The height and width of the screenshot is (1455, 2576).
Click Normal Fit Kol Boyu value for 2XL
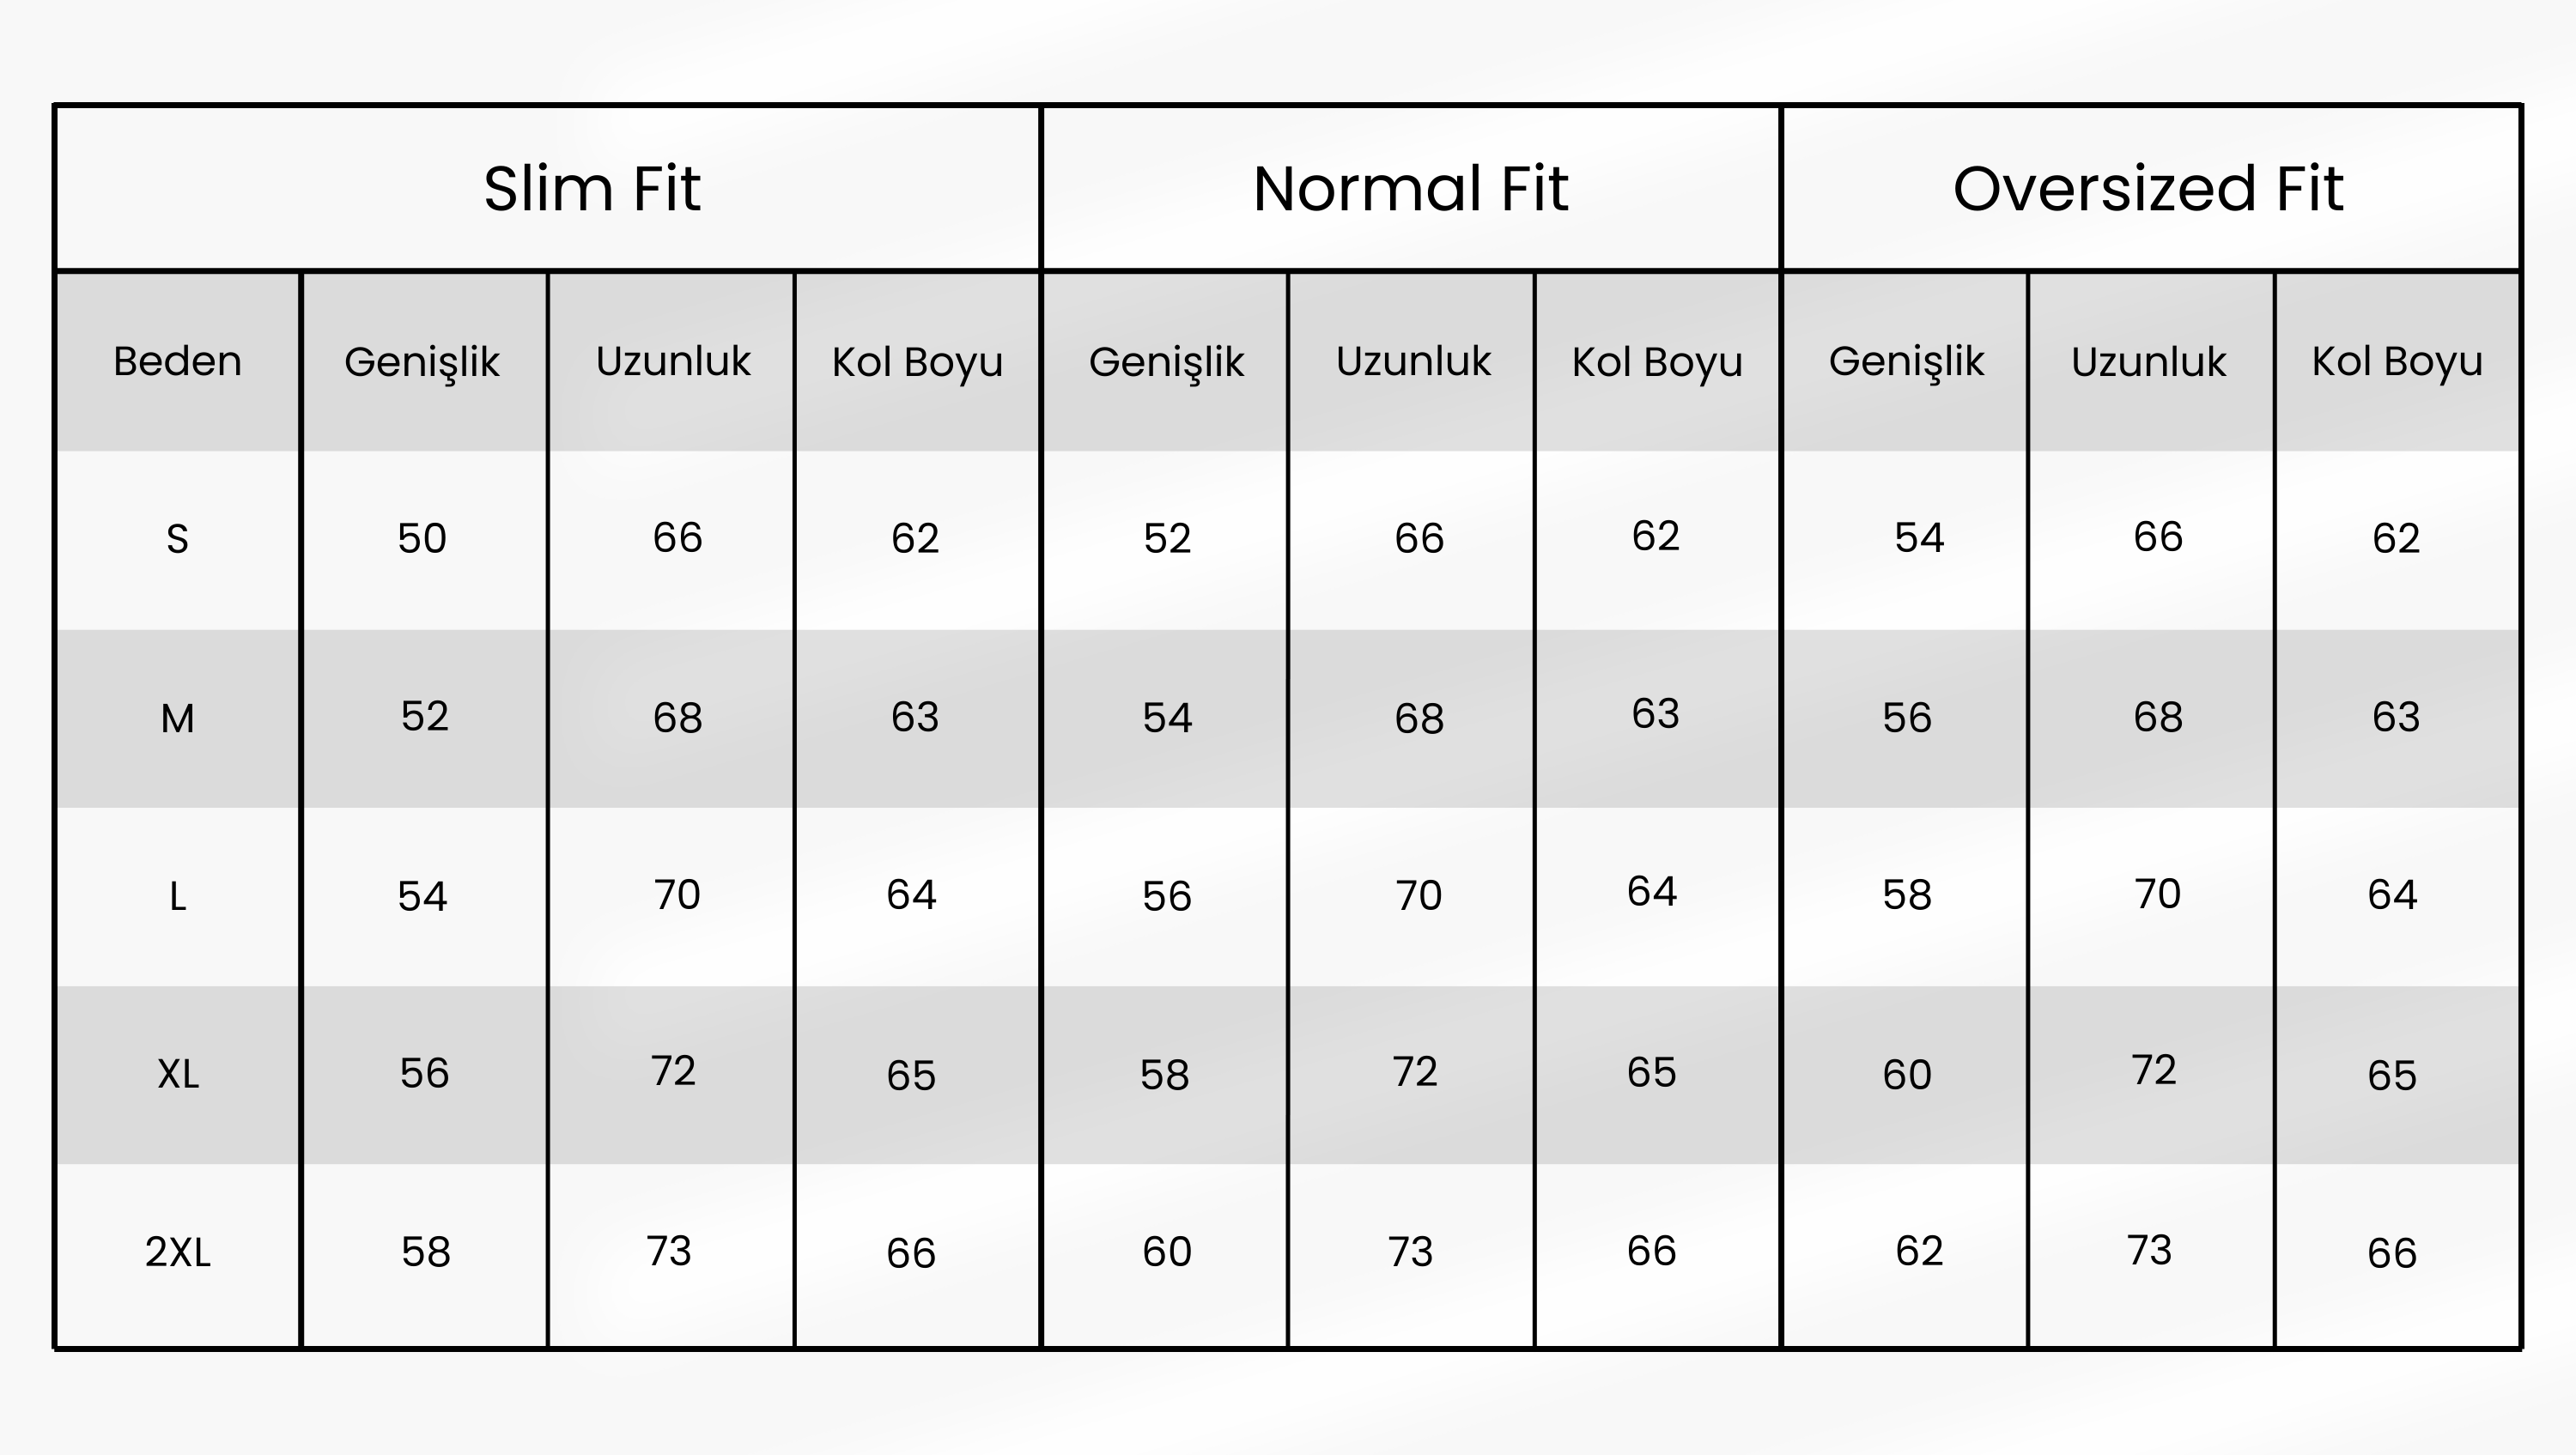click(1651, 1251)
